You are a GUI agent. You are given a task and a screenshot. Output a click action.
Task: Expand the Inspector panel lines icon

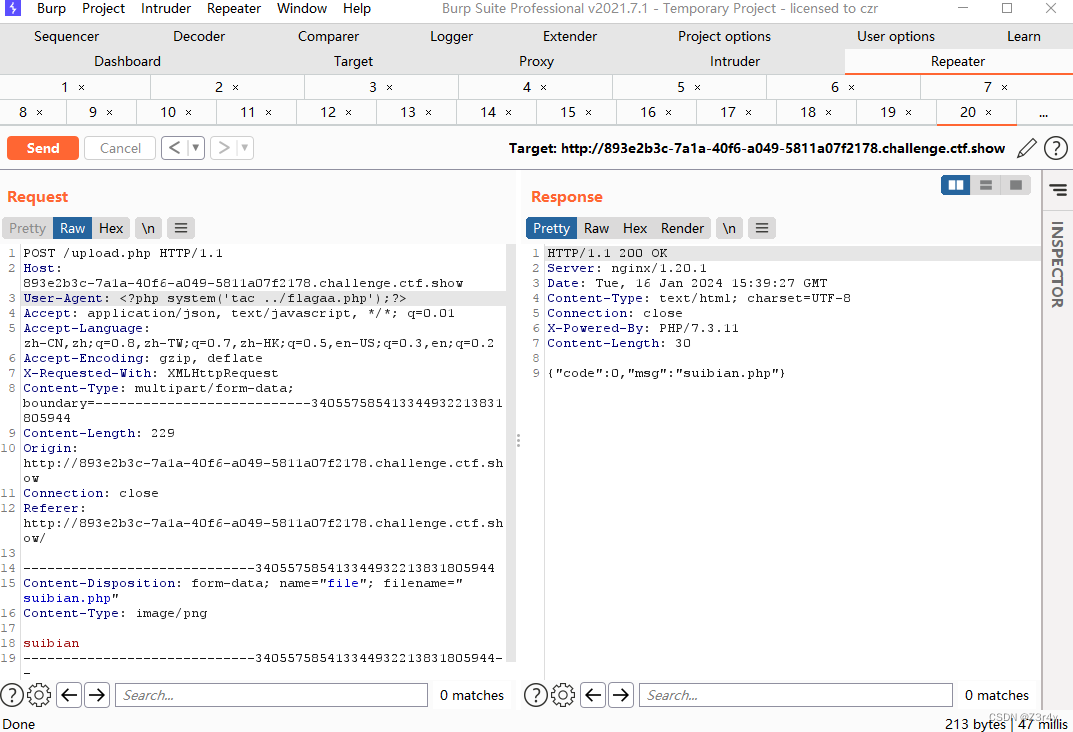click(x=1058, y=189)
